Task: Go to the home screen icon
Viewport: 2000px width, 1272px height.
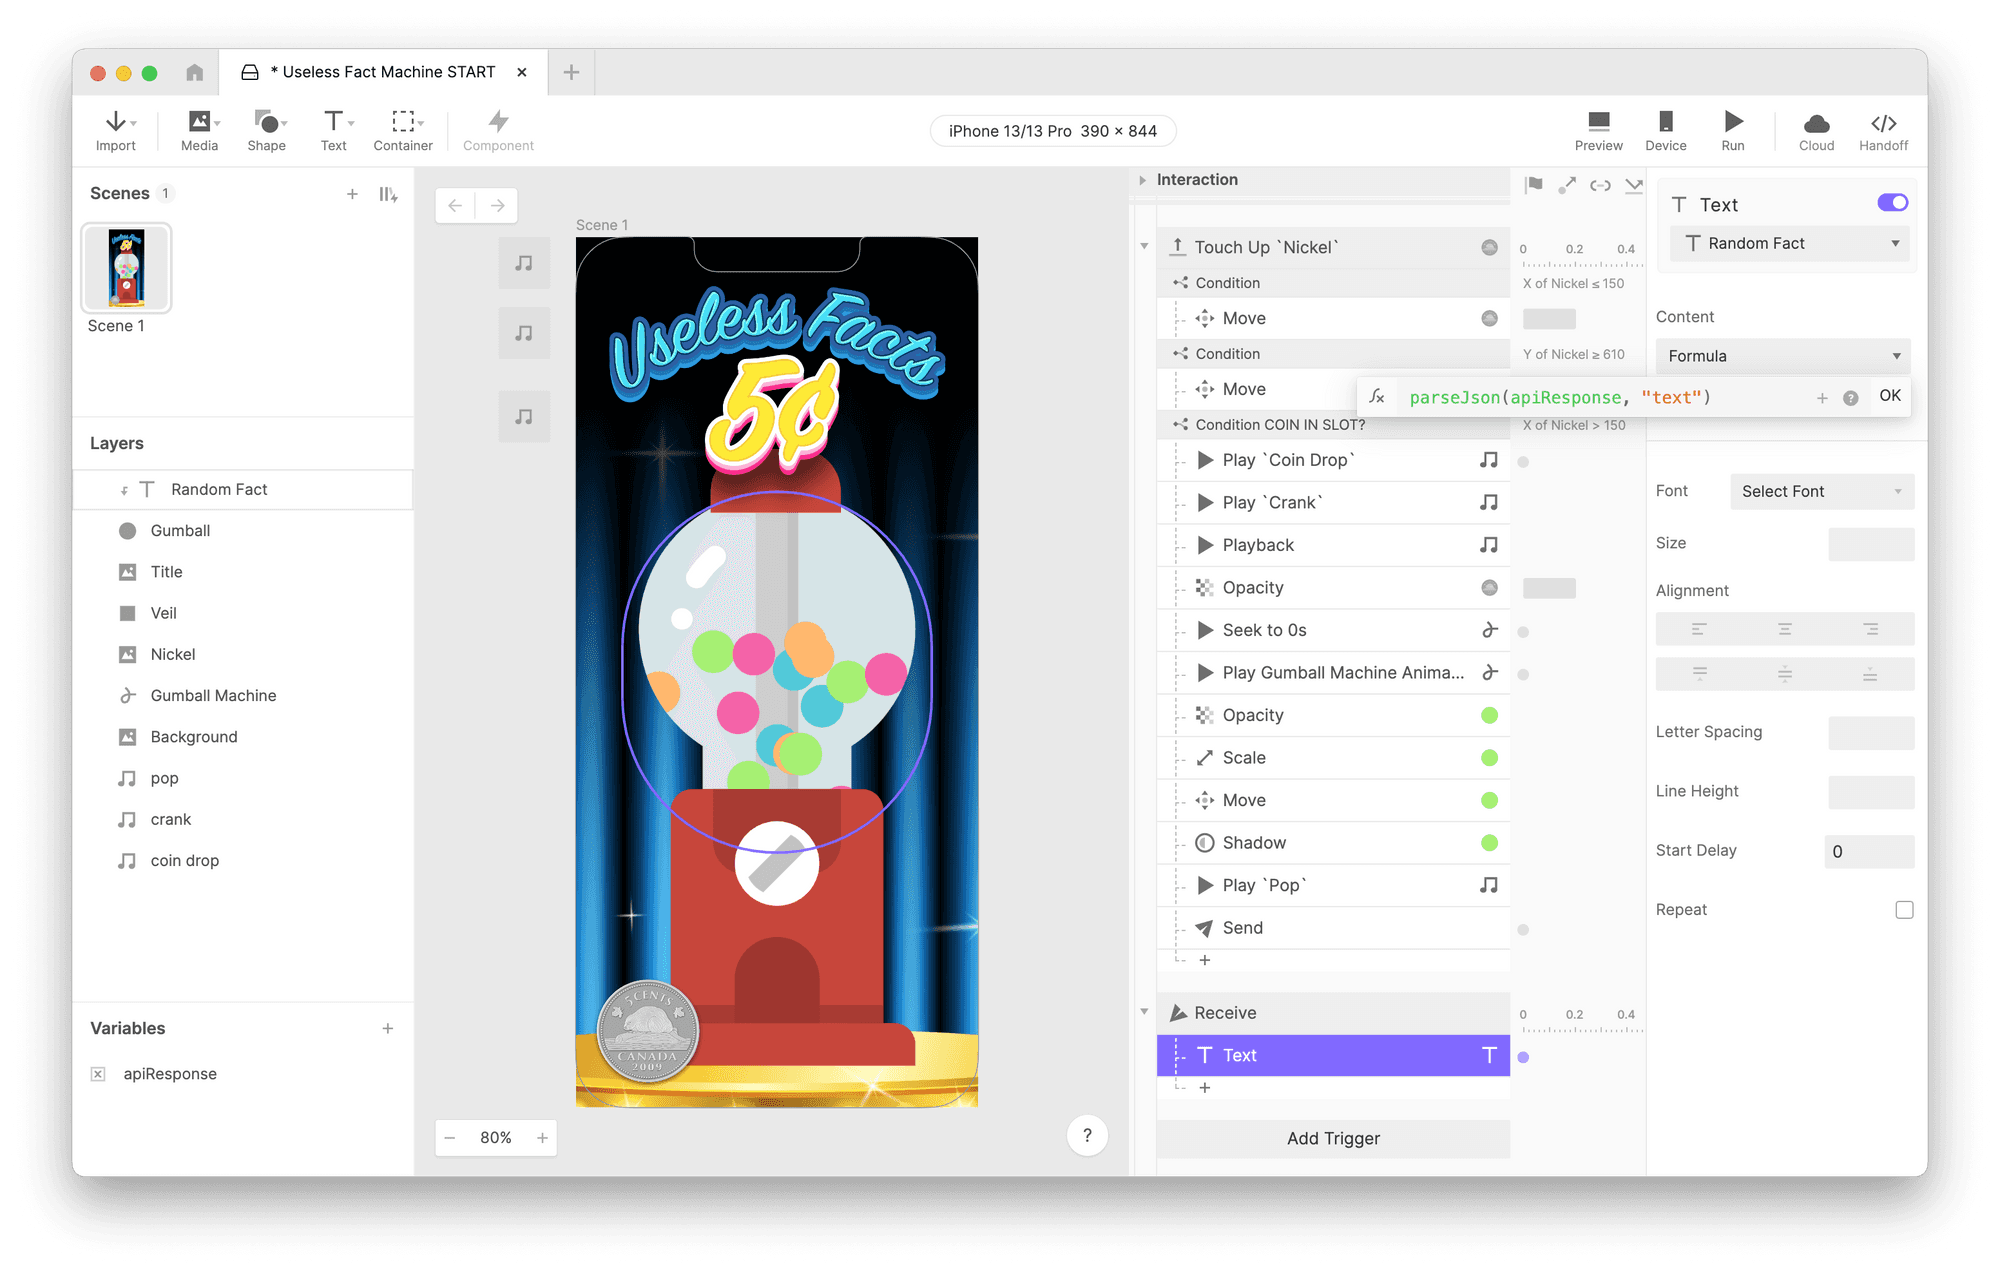Action: (x=195, y=72)
